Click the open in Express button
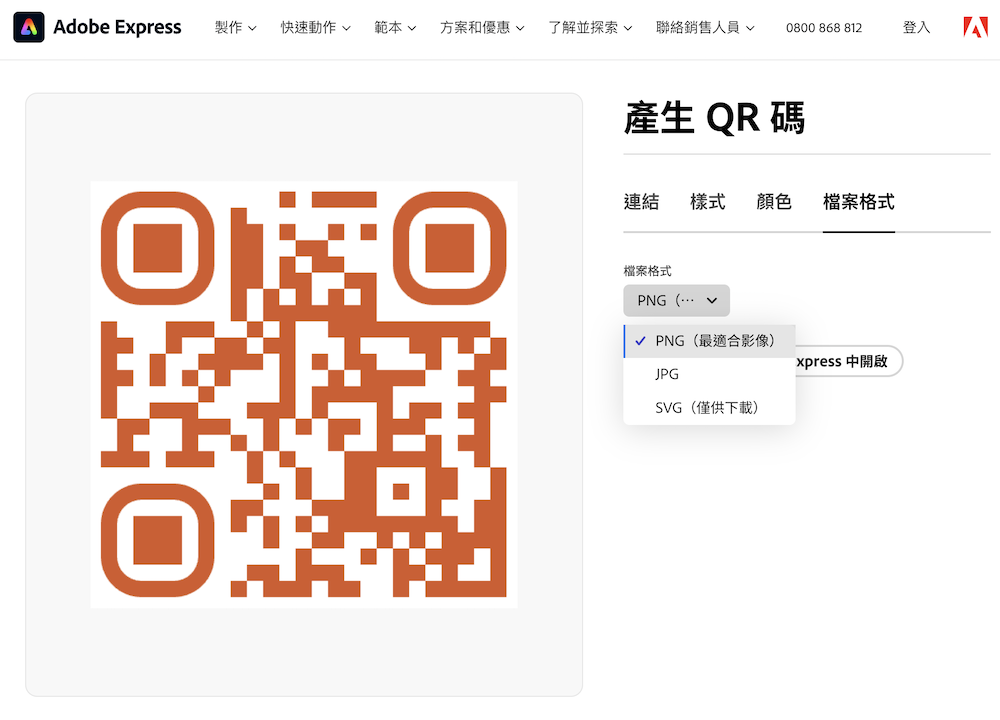Screen dimensions: 1000x720 (x=848, y=361)
